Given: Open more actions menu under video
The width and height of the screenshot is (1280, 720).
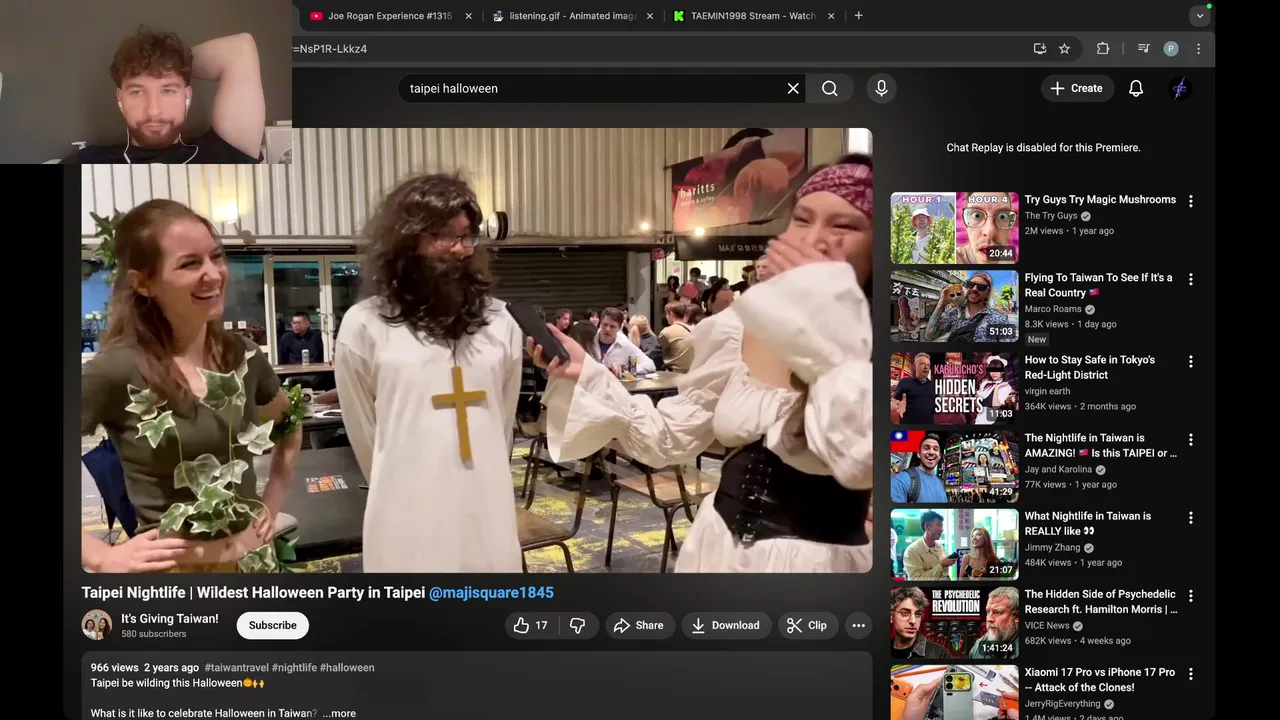Looking at the screenshot, I should [x=858, y=625].
